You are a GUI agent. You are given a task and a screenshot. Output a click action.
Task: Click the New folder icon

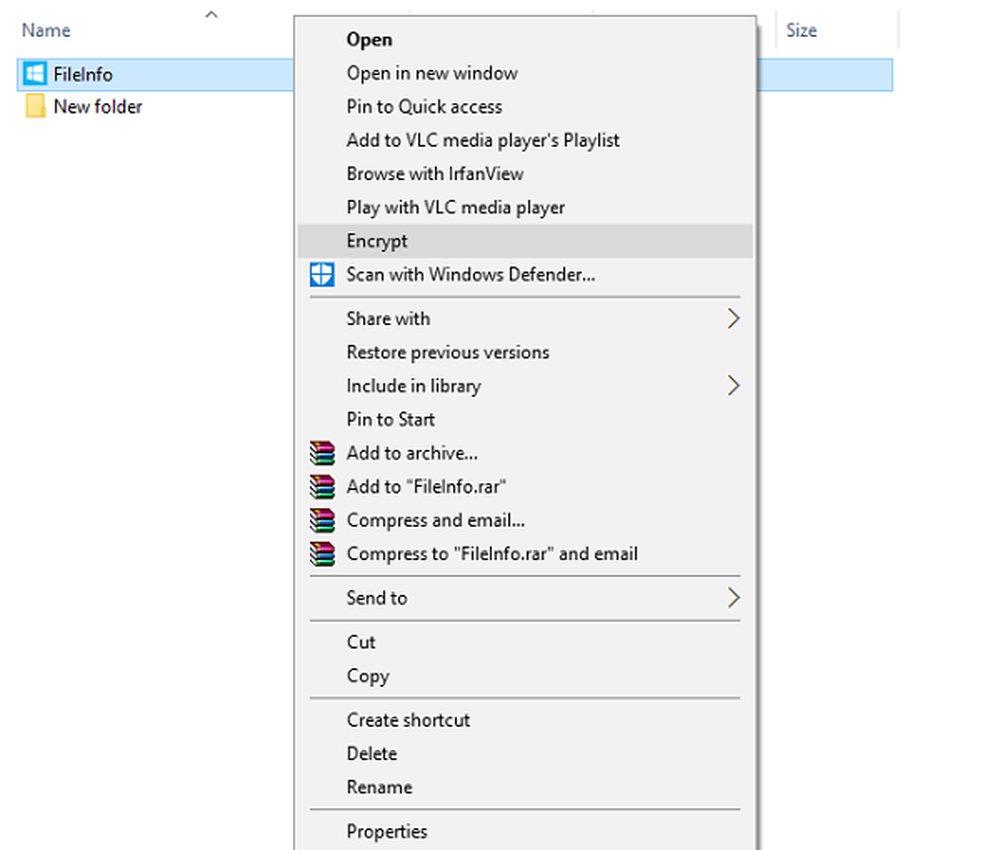pos(35,106)
